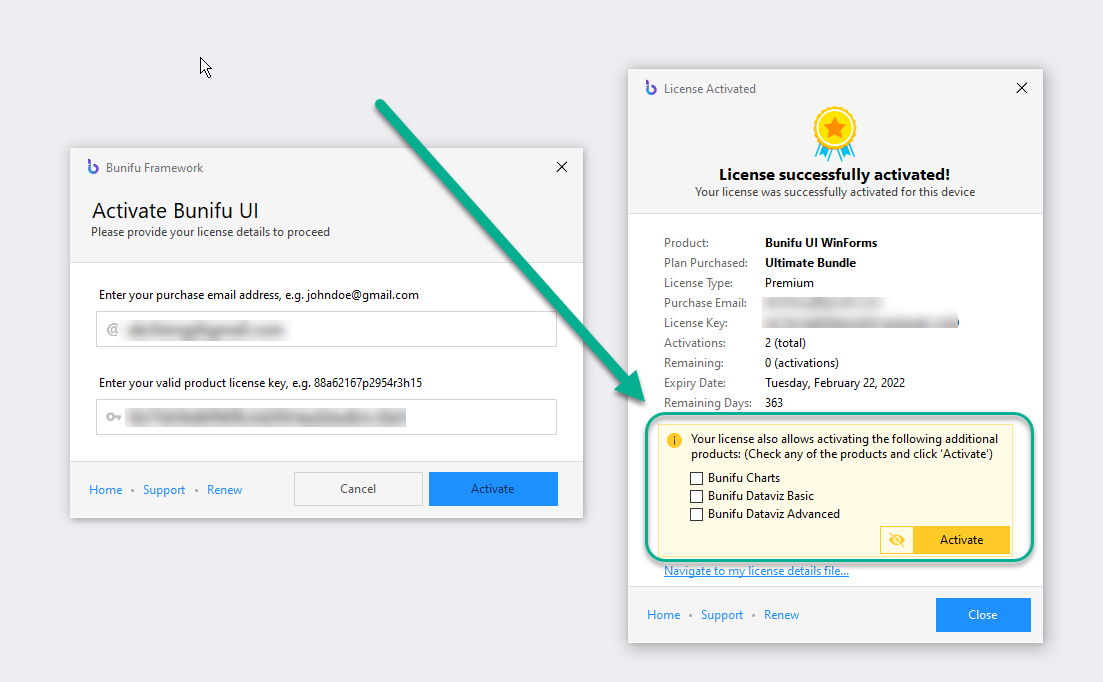Click the blue Activate button in Bunifu Framework dialog

[x=493, y=489]
